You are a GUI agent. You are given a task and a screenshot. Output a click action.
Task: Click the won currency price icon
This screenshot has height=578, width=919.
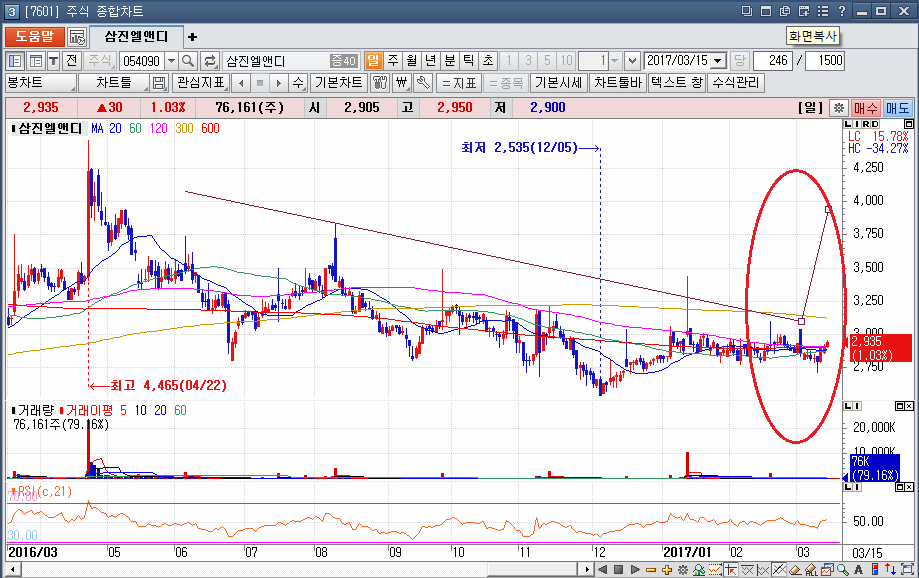pos(402,83)
